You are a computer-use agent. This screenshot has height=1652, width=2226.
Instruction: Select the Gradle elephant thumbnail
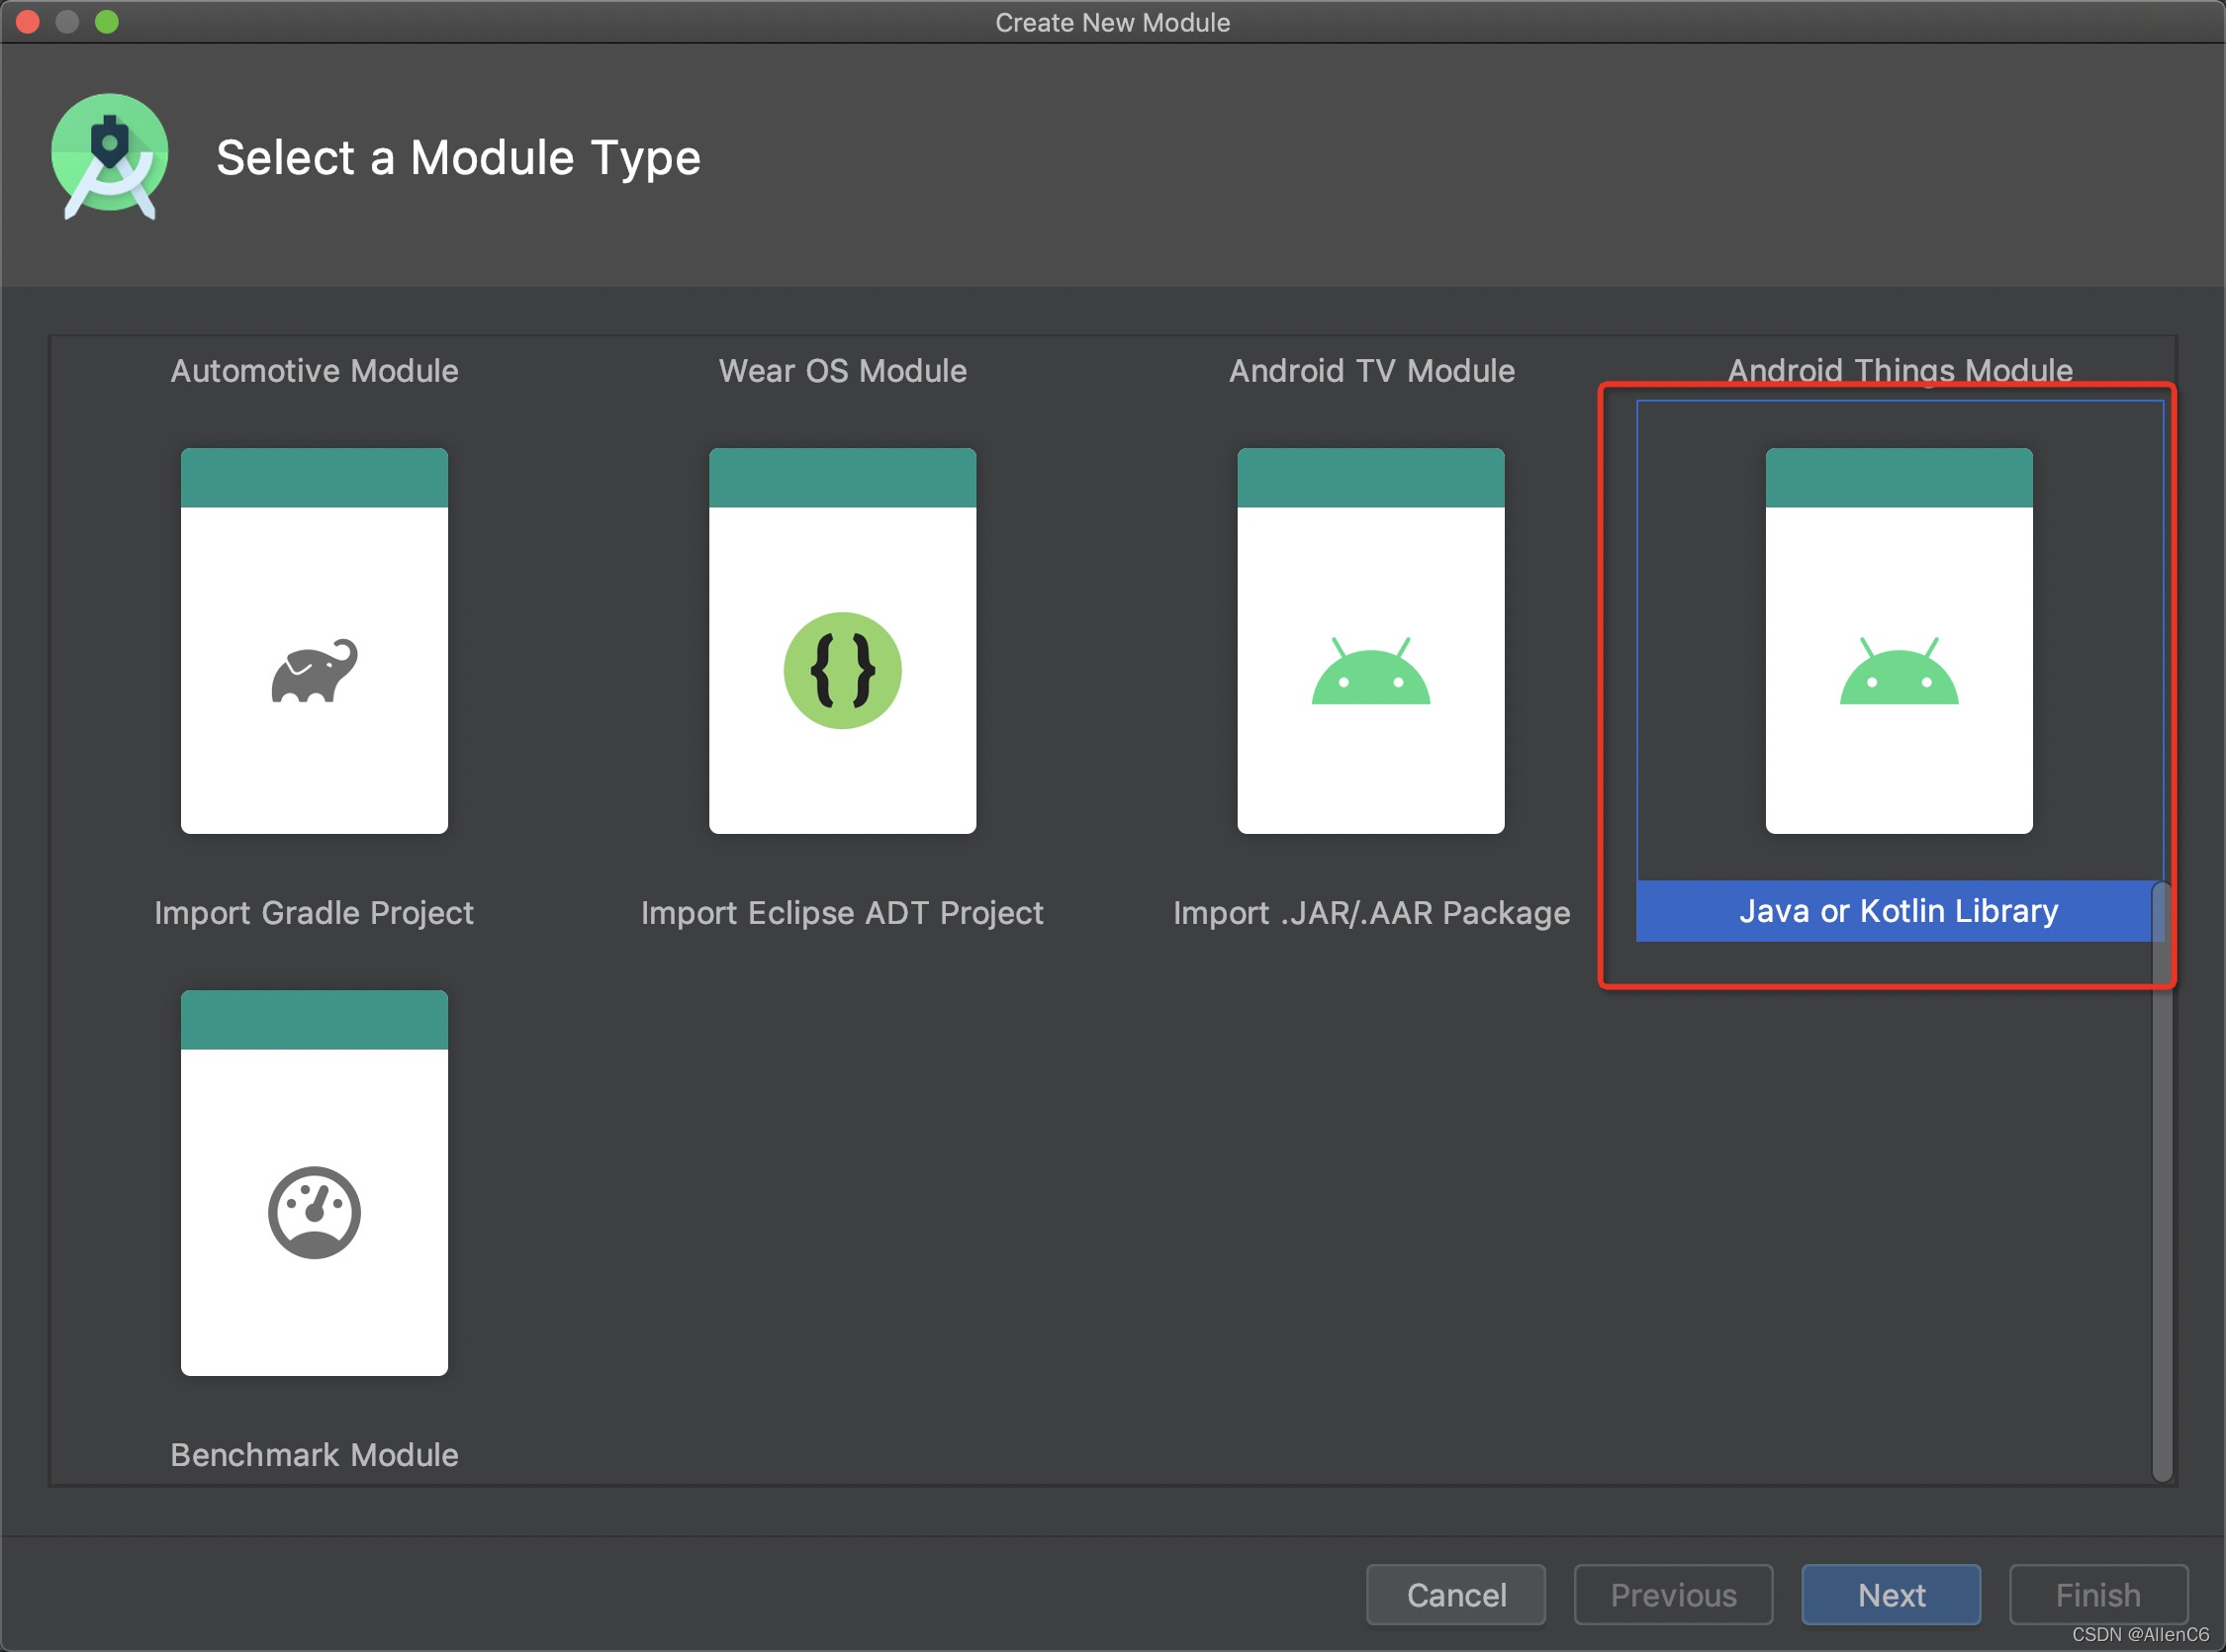click(x=314, y=641)
